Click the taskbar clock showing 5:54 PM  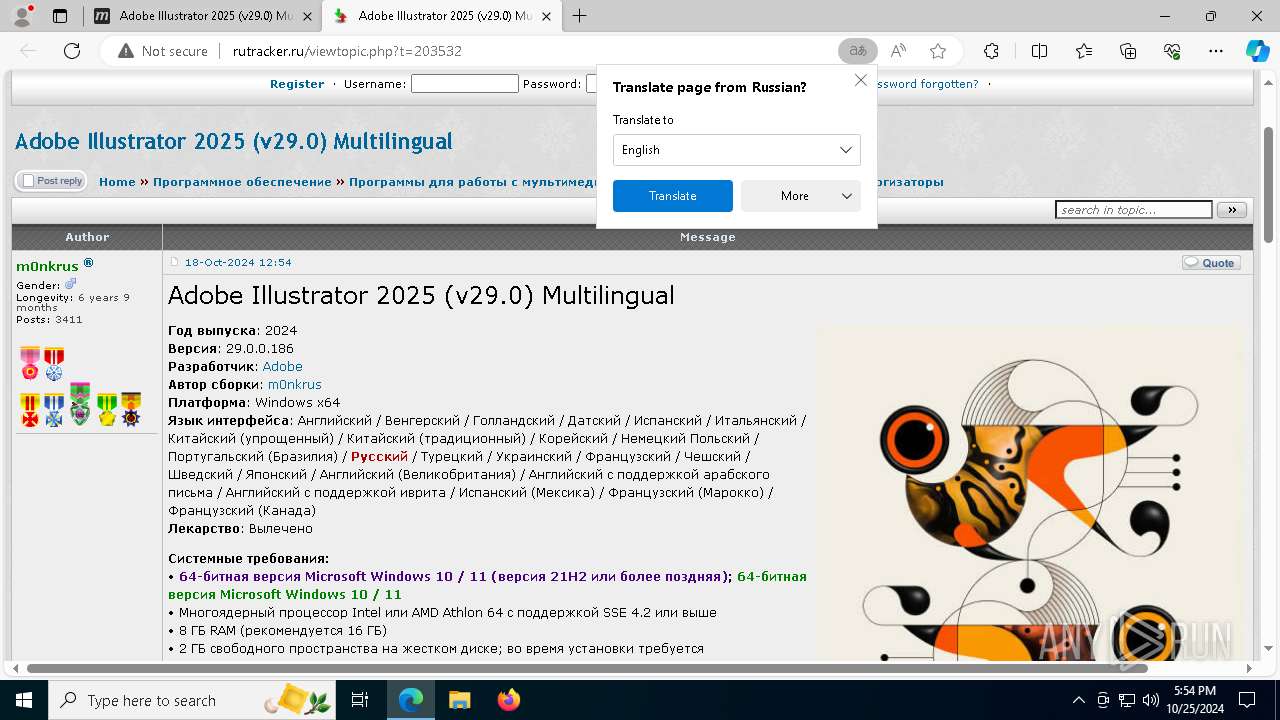(x=1195, y=700)
